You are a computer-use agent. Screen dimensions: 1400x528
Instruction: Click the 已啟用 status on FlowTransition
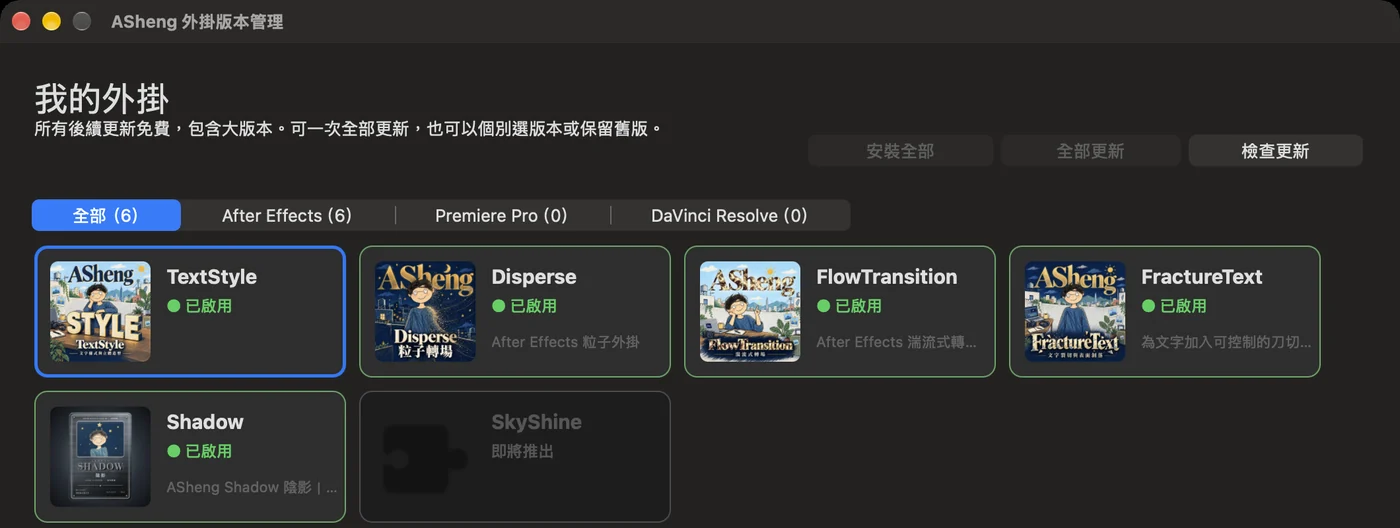tap(859, 306)
